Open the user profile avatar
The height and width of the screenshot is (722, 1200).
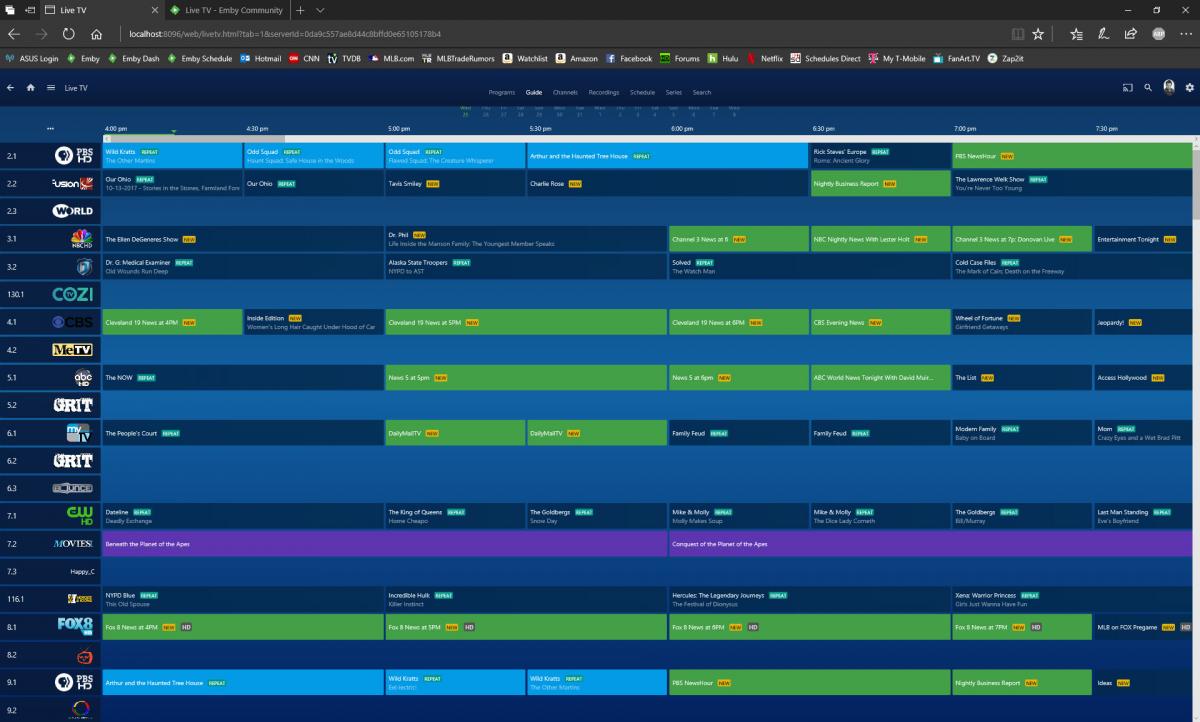click(1169, 88)
